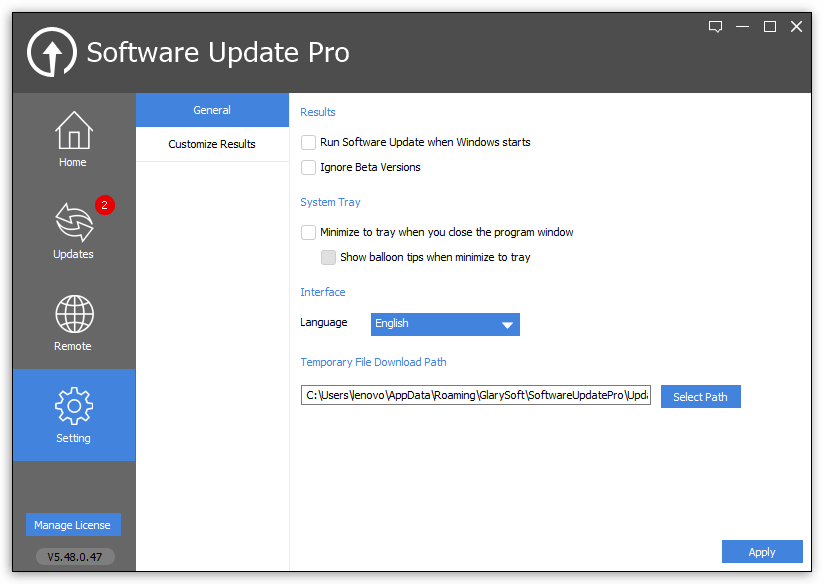Screen dimensions: 824x584
Task: Maximize the Software Update Pro window
Action: point(770,26)
